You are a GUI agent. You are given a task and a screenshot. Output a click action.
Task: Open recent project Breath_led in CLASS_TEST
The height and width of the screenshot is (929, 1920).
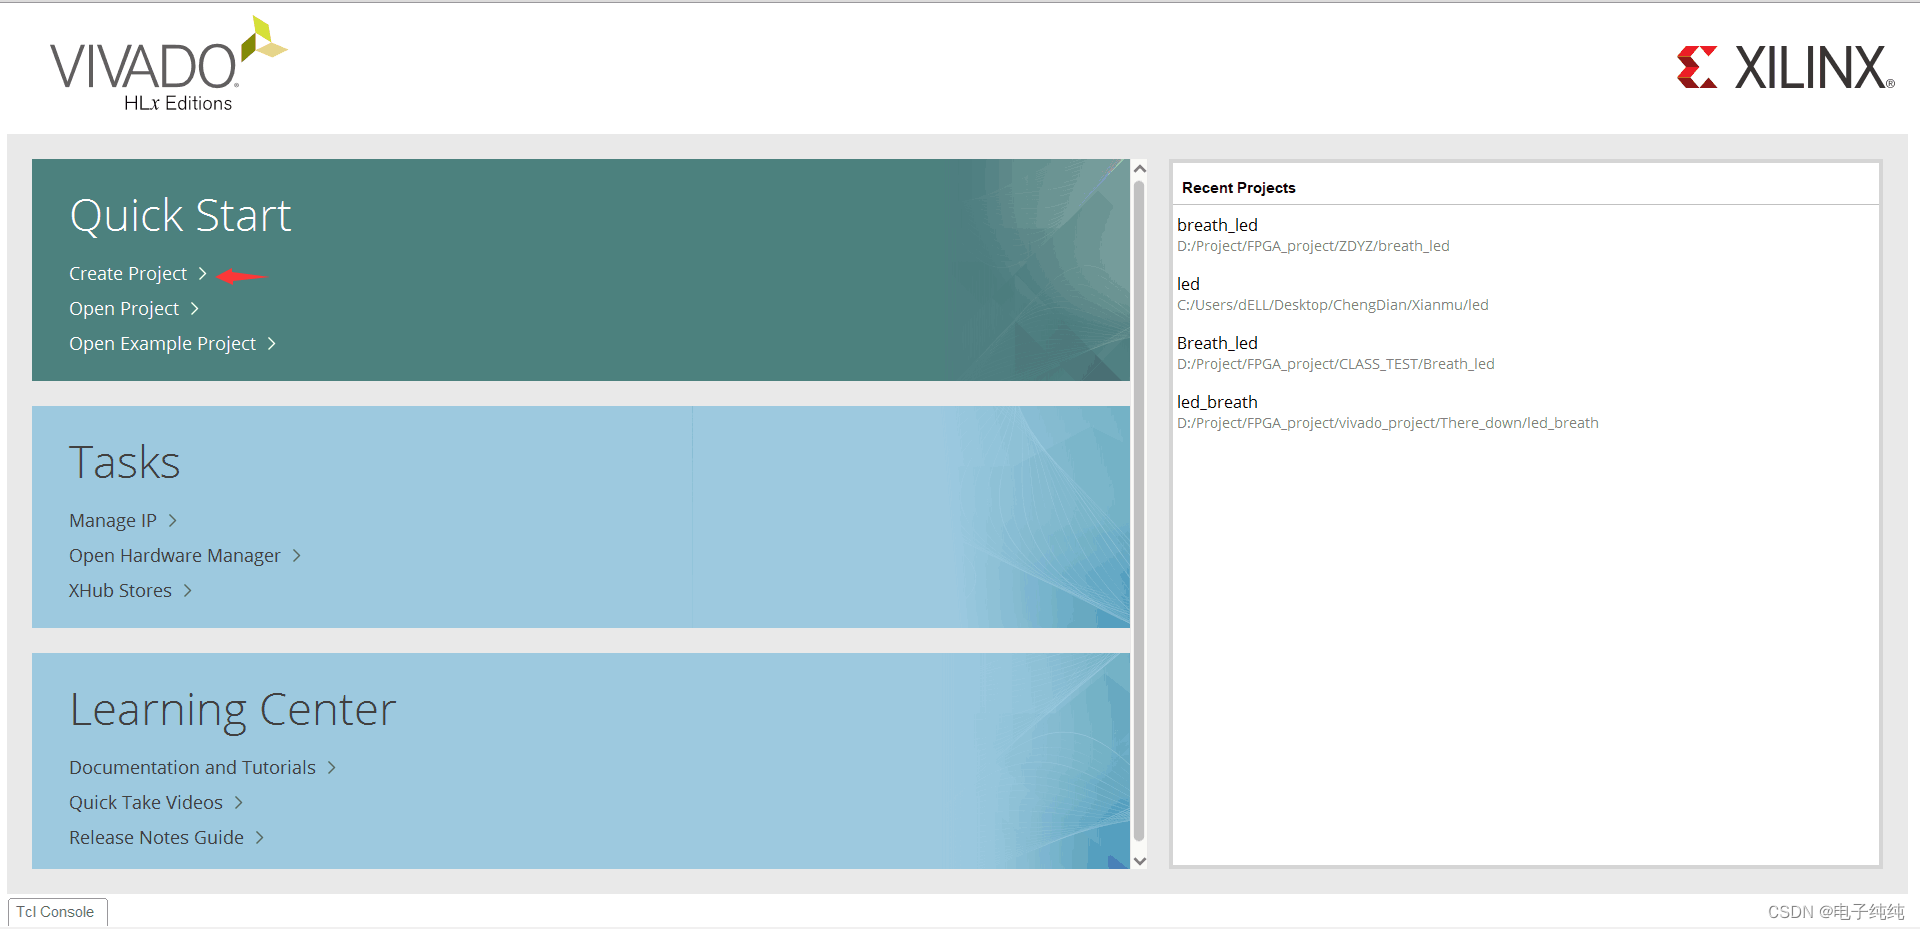[1217, 343]
